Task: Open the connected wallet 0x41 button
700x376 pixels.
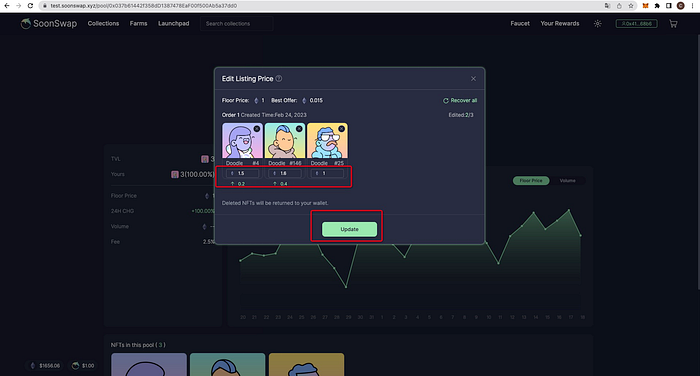Action: tap(636, 24)
